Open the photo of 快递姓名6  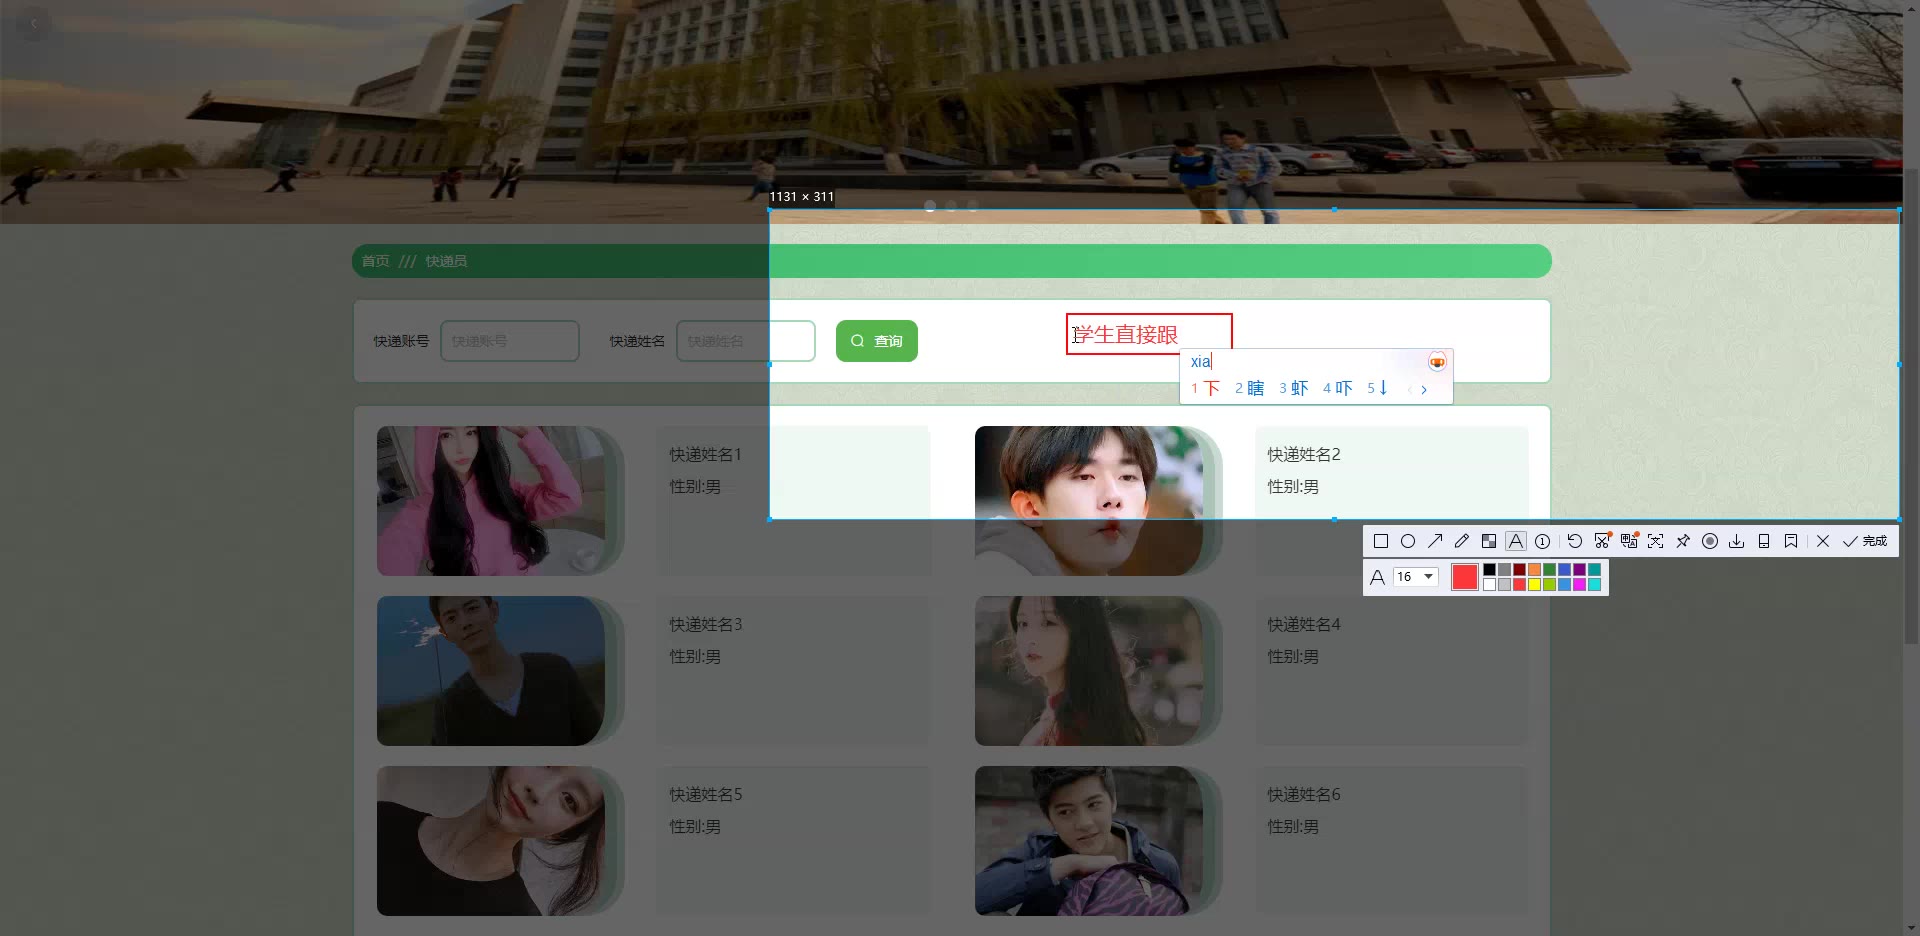point(1089,841)
